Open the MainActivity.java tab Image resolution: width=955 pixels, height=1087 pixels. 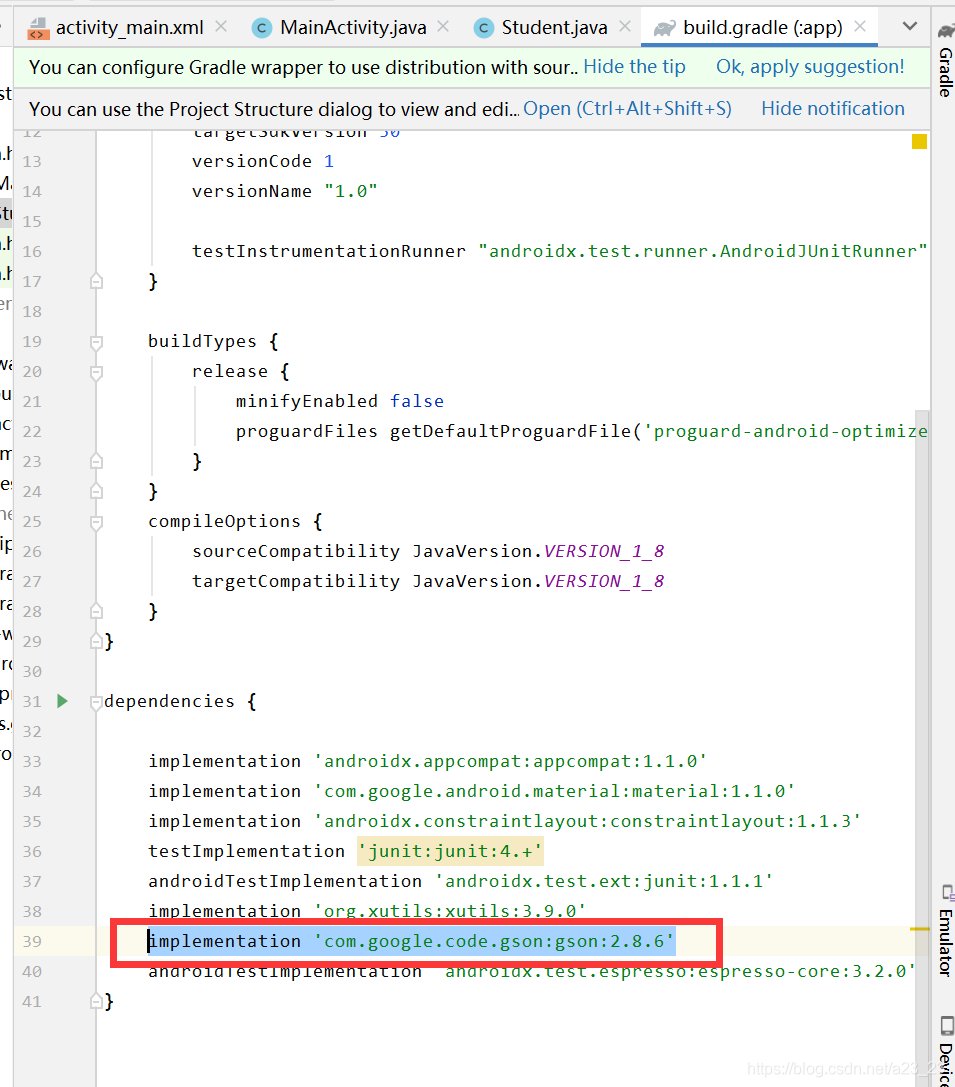point(340,27)
